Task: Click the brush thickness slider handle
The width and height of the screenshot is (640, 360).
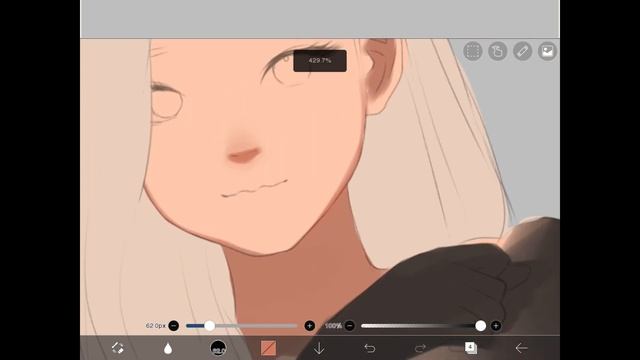Action: click(x=209, y=326)
